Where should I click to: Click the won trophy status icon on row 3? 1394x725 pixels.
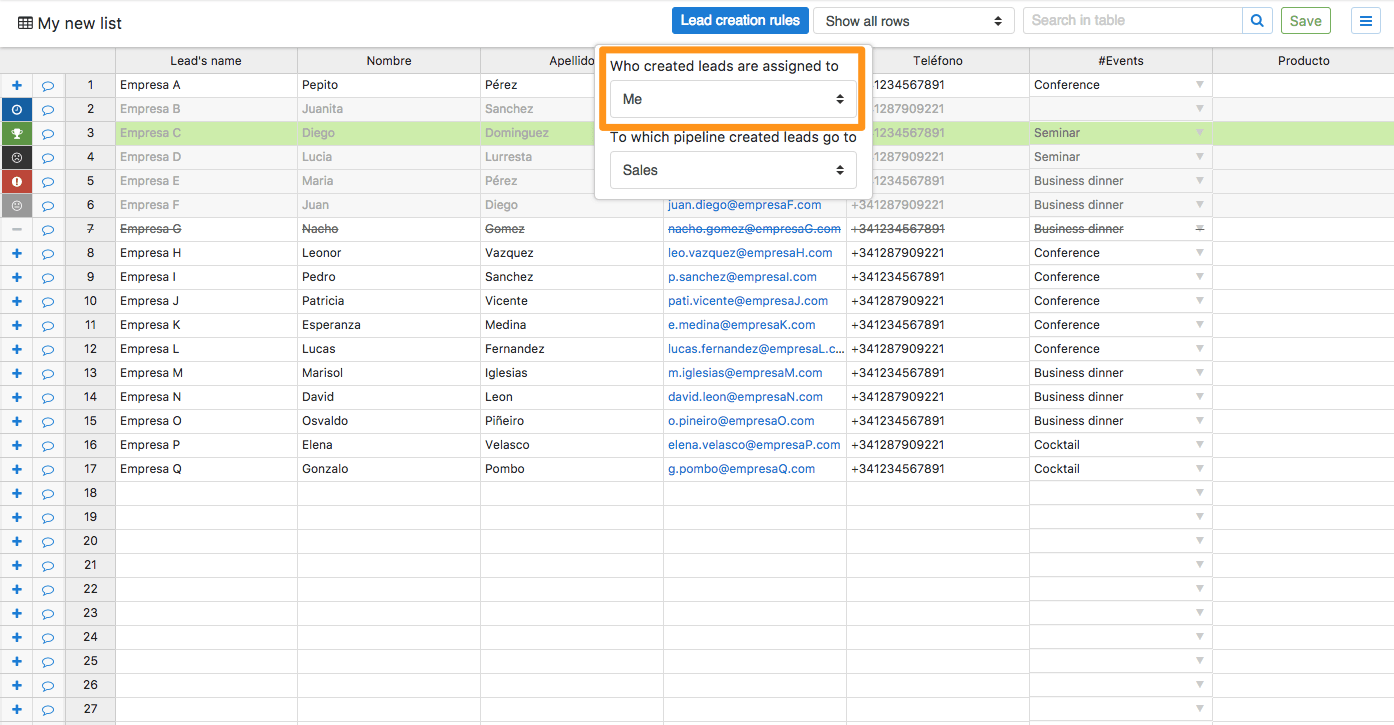coord(17,133)
